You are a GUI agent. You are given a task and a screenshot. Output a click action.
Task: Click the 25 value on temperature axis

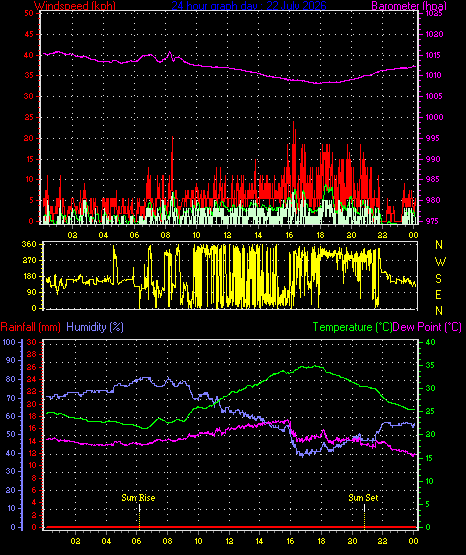point(430,412)
